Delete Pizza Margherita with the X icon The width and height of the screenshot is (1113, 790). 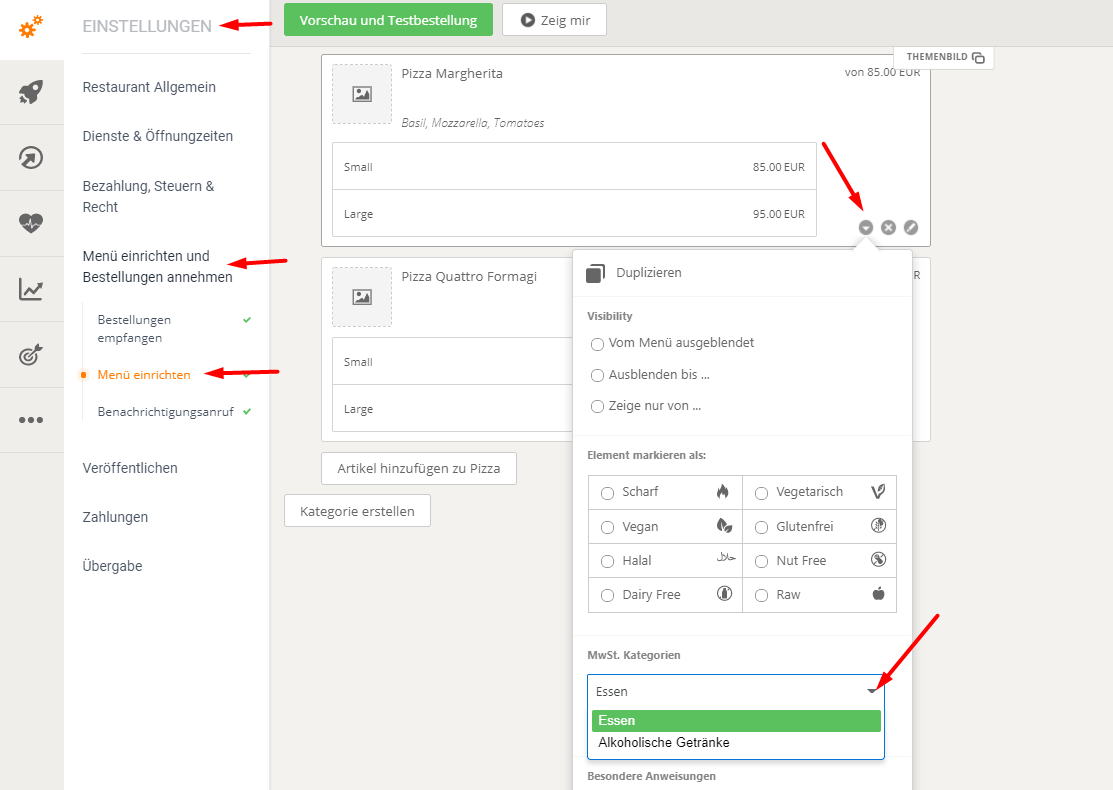pyautogui.click(x=888, y=227)
